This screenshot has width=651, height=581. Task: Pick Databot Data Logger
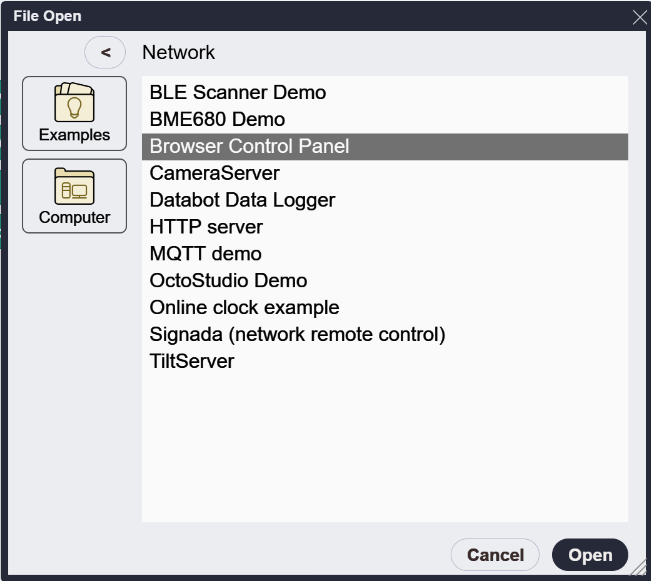[x=385, y=200]
